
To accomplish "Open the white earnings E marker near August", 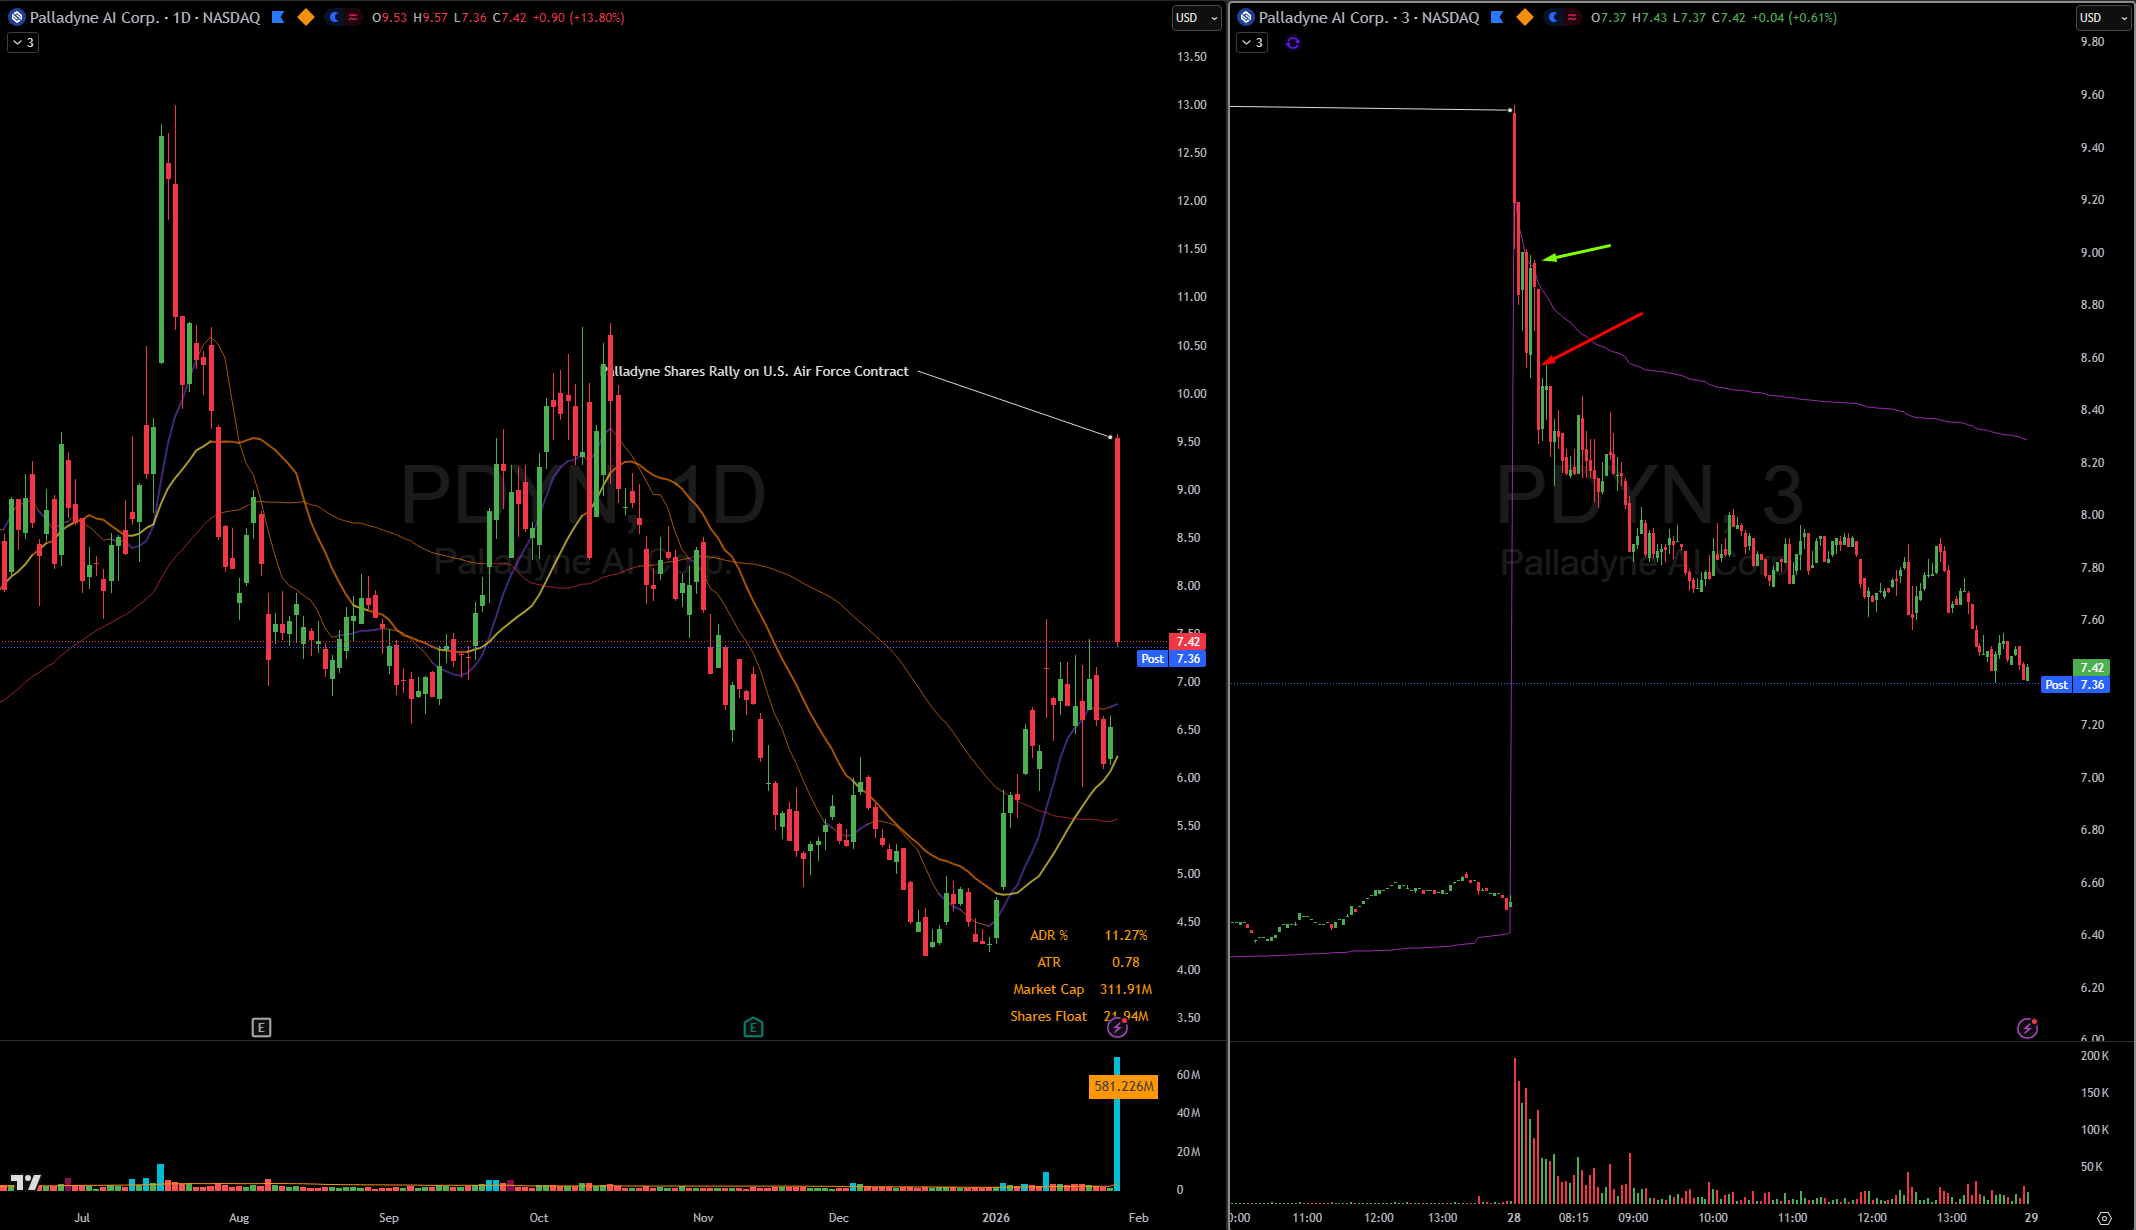I will [261, 1027].
